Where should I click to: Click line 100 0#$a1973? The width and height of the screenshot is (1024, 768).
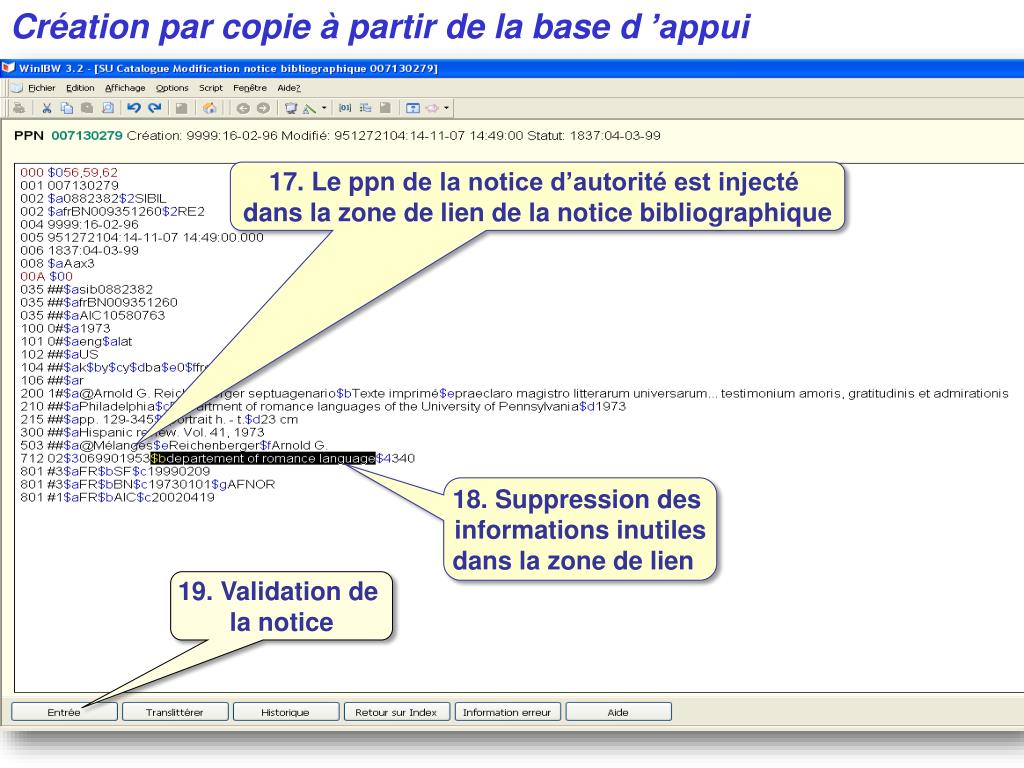pos(65,328)
